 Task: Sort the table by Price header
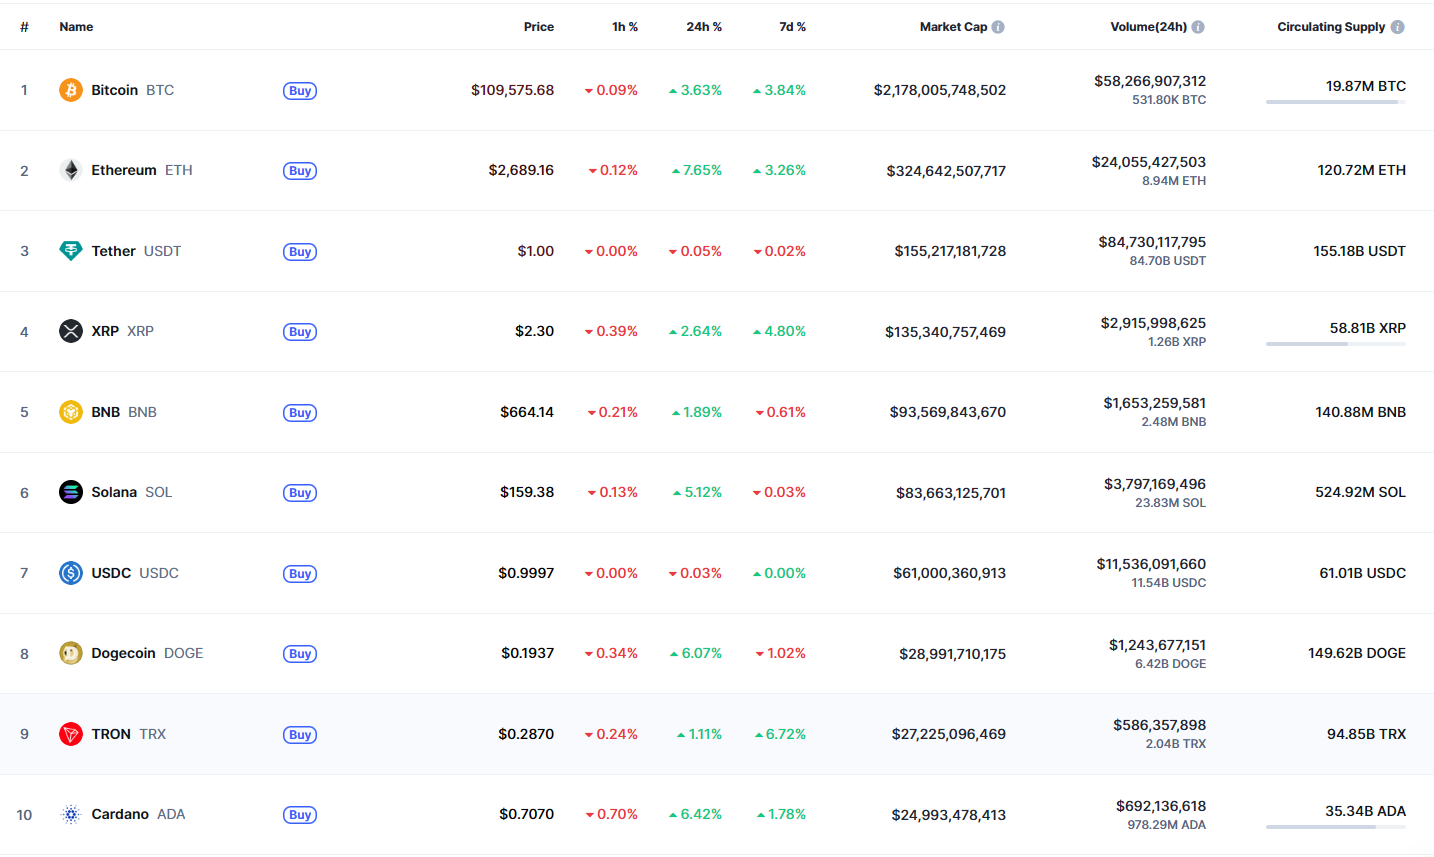[x=539, y=27]
